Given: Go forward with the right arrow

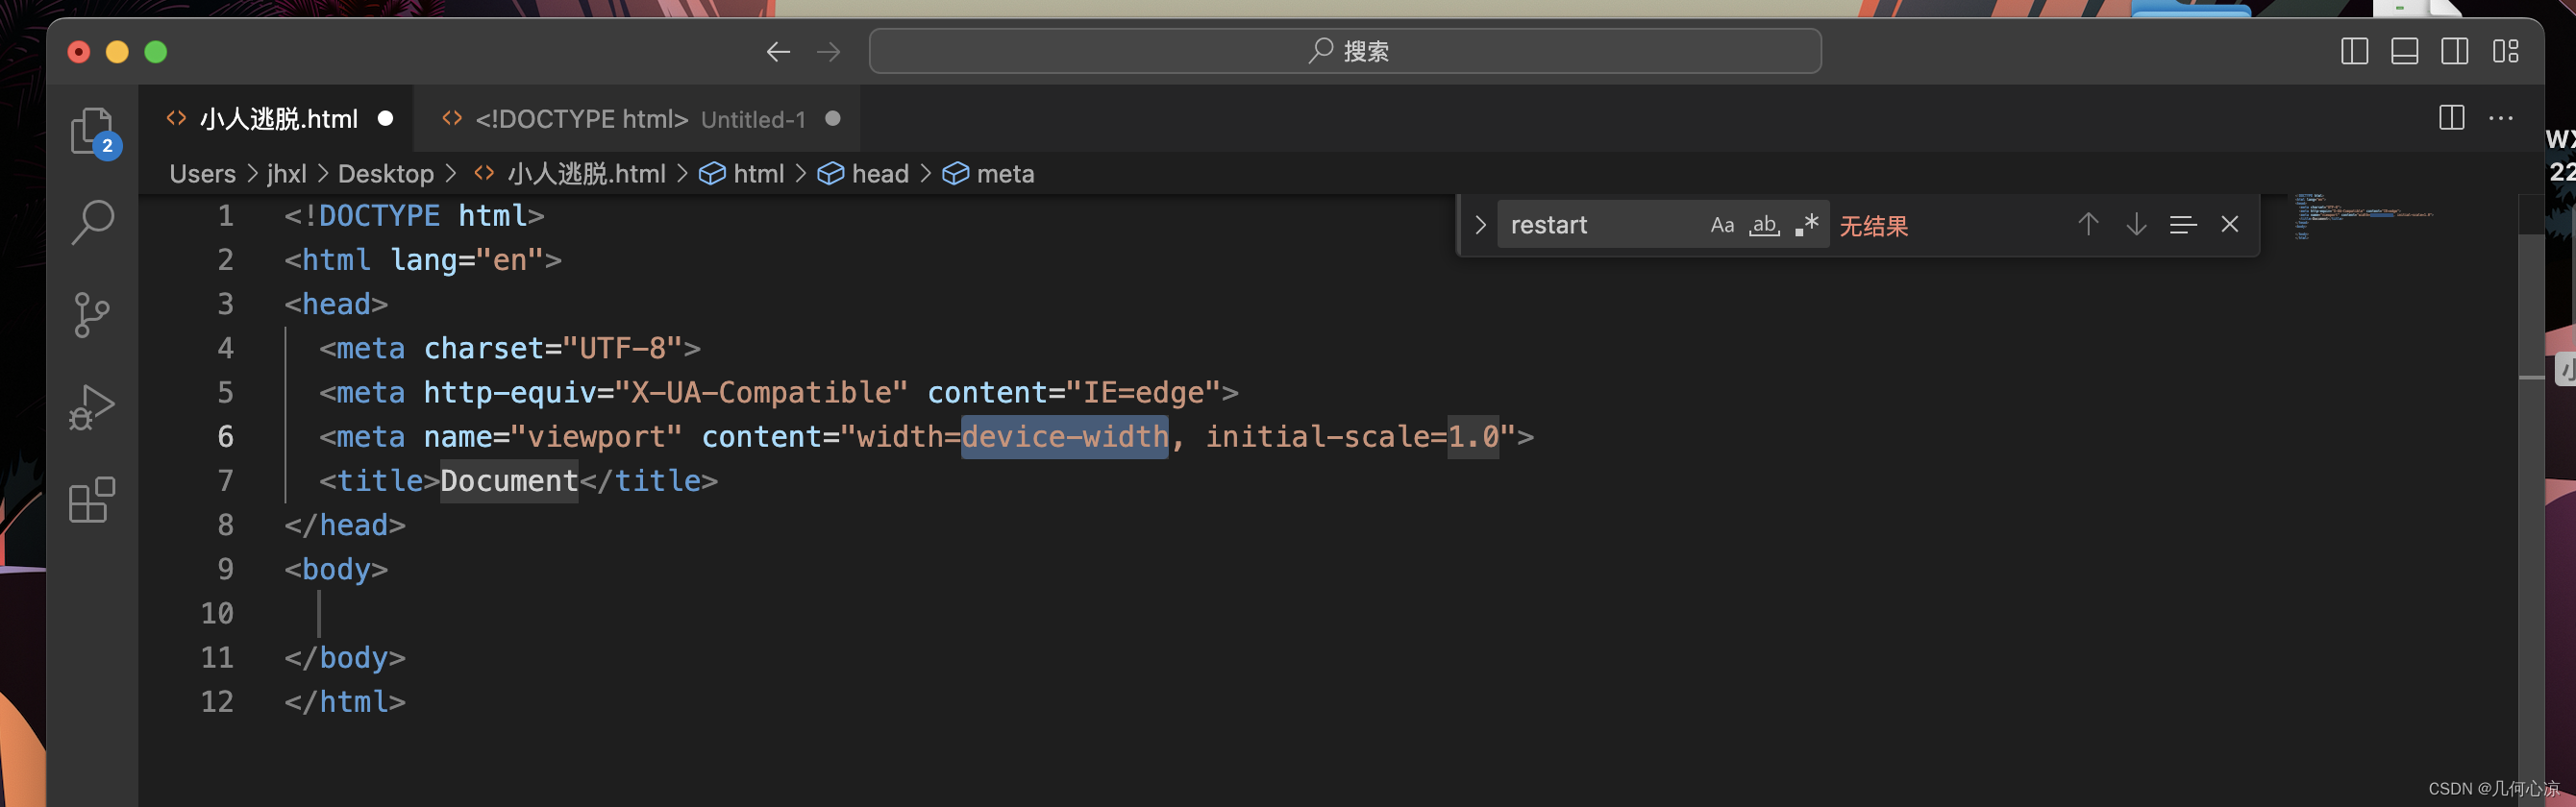Looking at the screenshot, I should pos(828,52).
